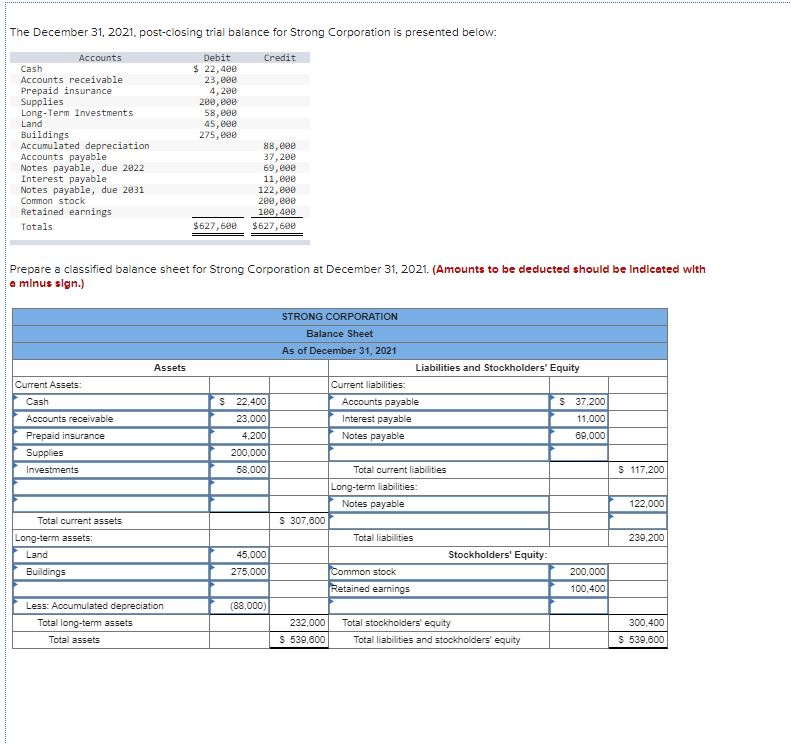Click the 'Long-term assets:' label

(53, 538)
